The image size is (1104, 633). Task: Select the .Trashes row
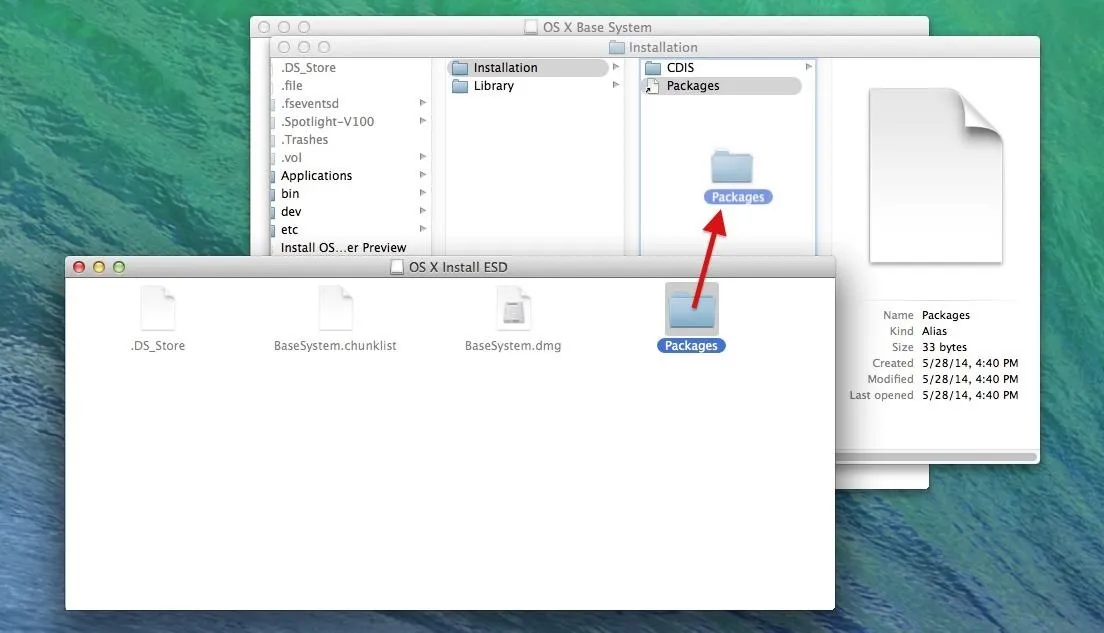click(x=351, y=139)
